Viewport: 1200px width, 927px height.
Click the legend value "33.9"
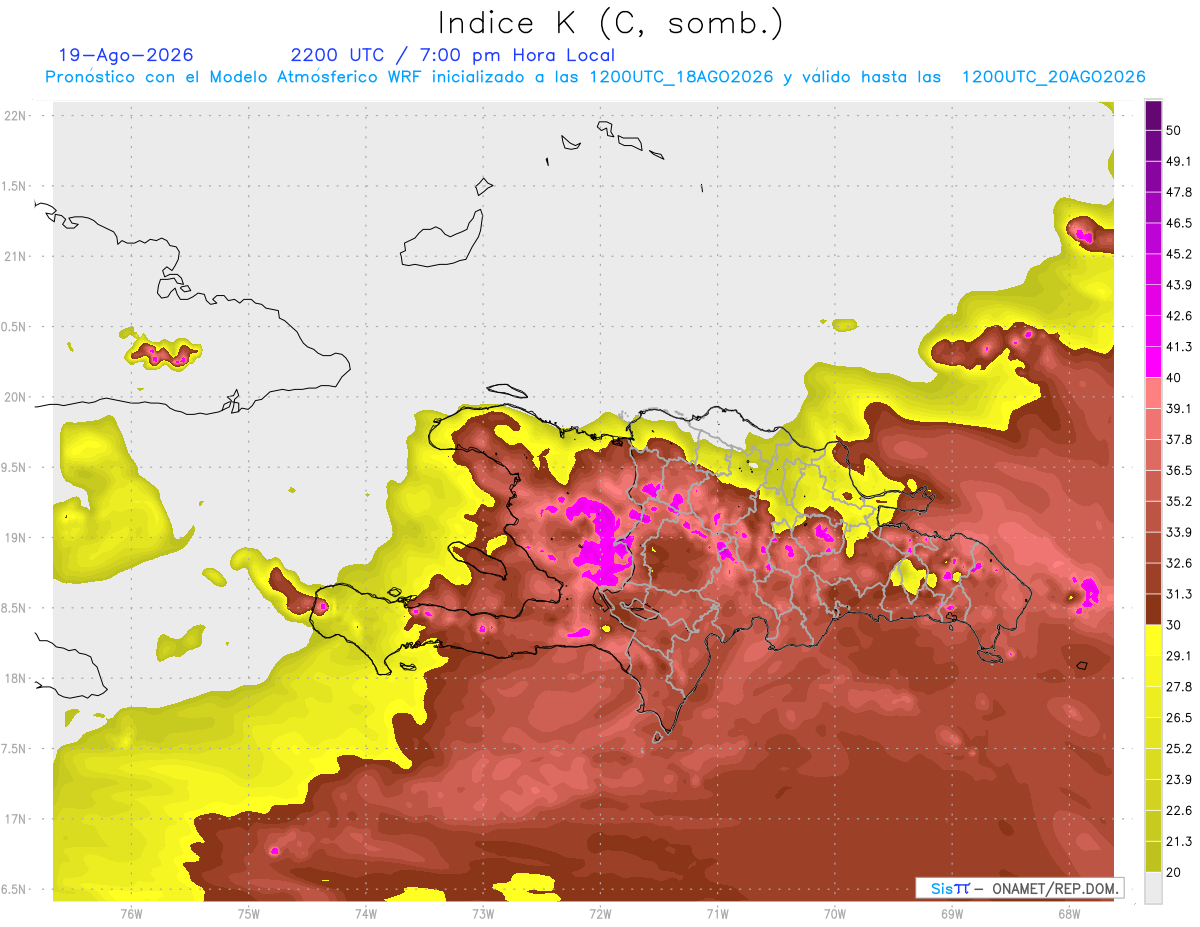point(1178,532)
